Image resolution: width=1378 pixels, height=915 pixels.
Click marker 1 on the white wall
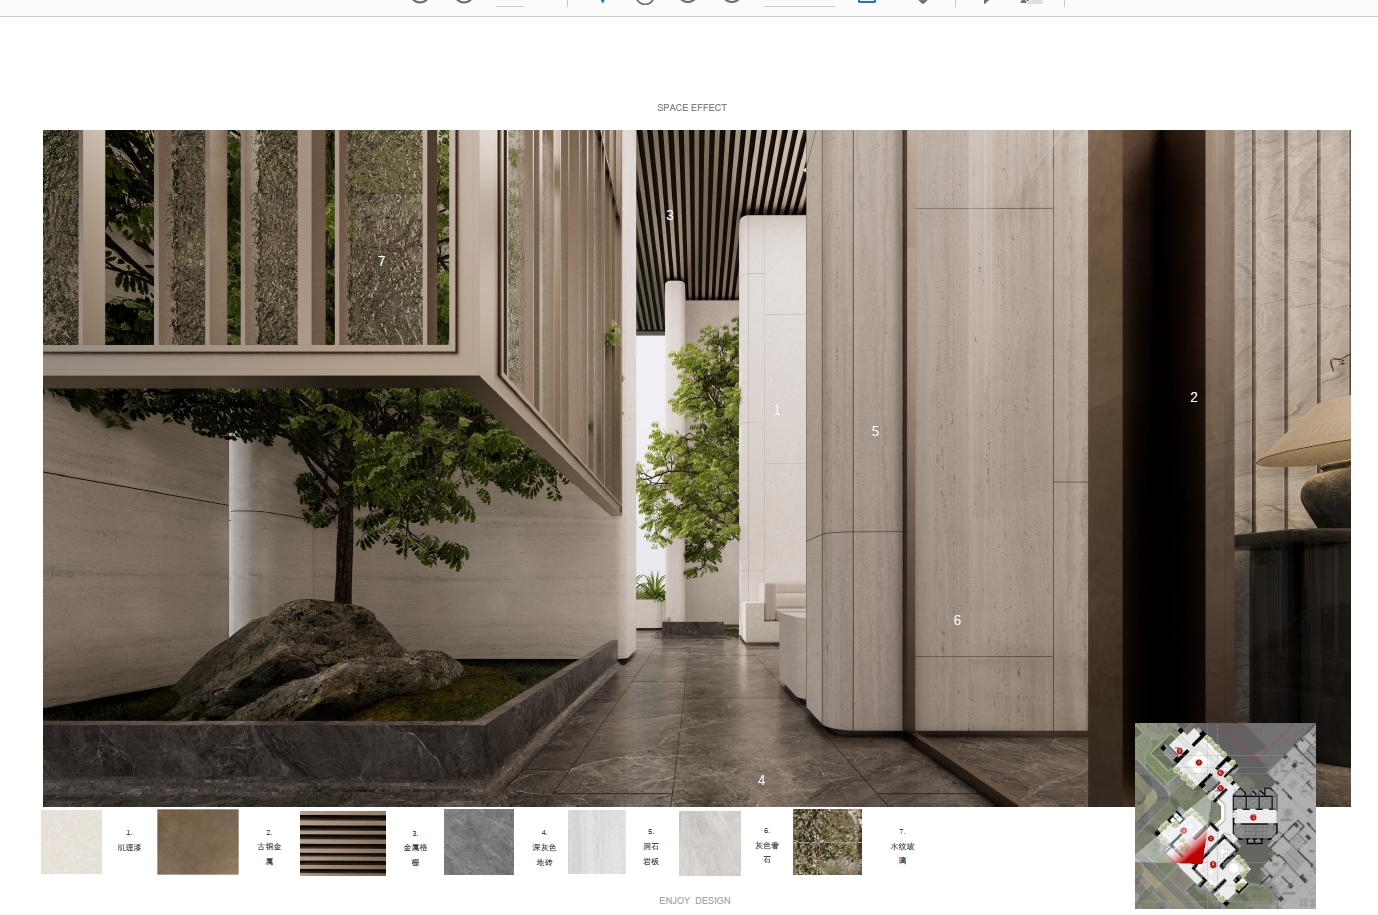pos(777,410)
